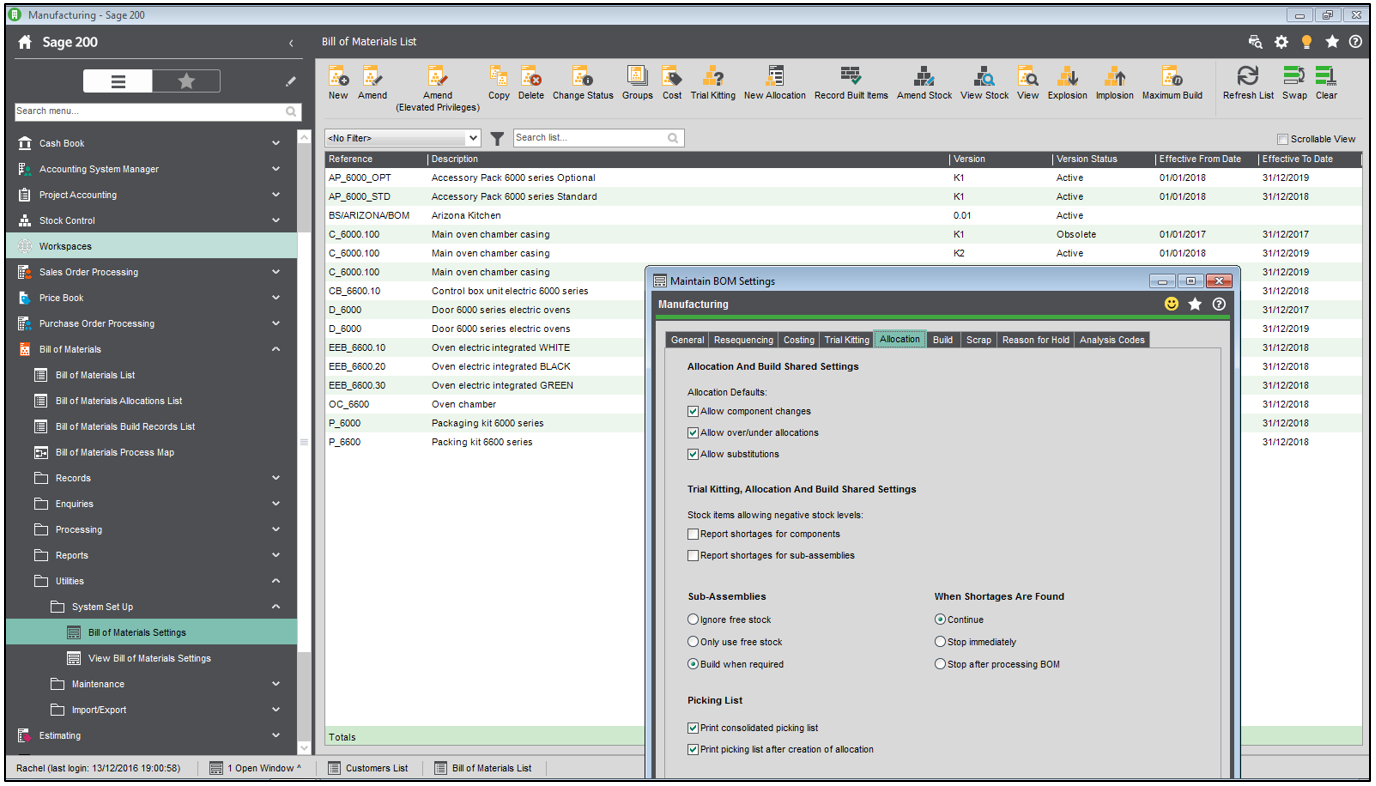Click the Amend toolbar icon
The image size is (1376, 786).
[x=372, y=77]
